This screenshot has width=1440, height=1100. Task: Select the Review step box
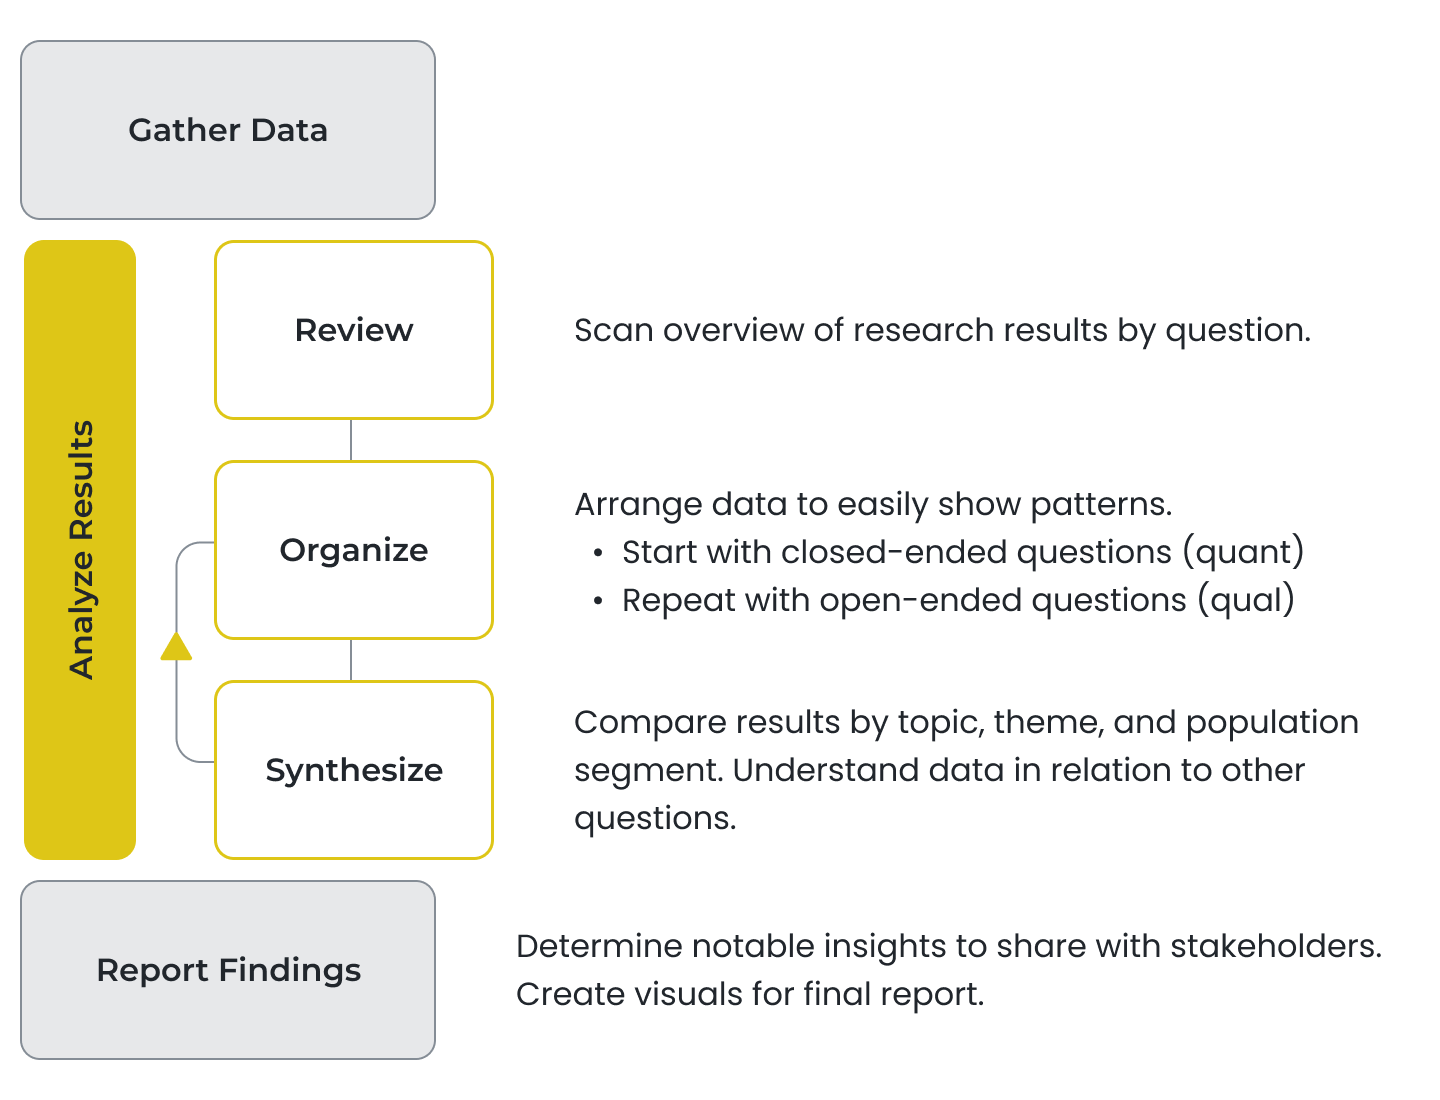354,330
